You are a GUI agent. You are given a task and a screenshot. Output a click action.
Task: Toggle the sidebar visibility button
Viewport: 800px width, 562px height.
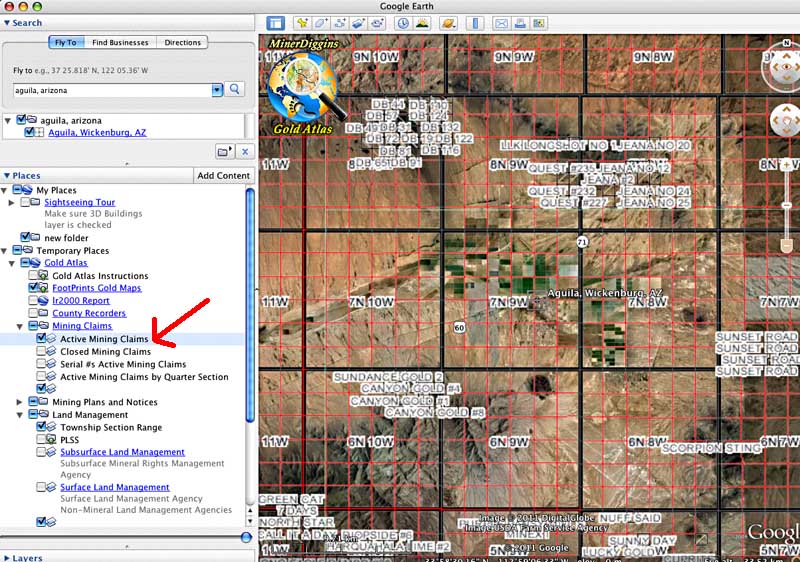[276, 23]
